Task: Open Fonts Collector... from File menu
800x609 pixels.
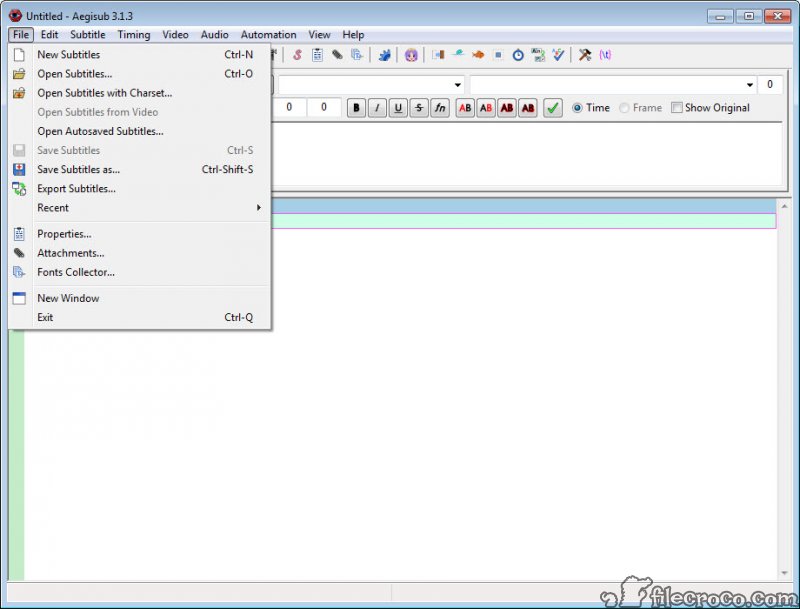Action: (x=139, y=272)
